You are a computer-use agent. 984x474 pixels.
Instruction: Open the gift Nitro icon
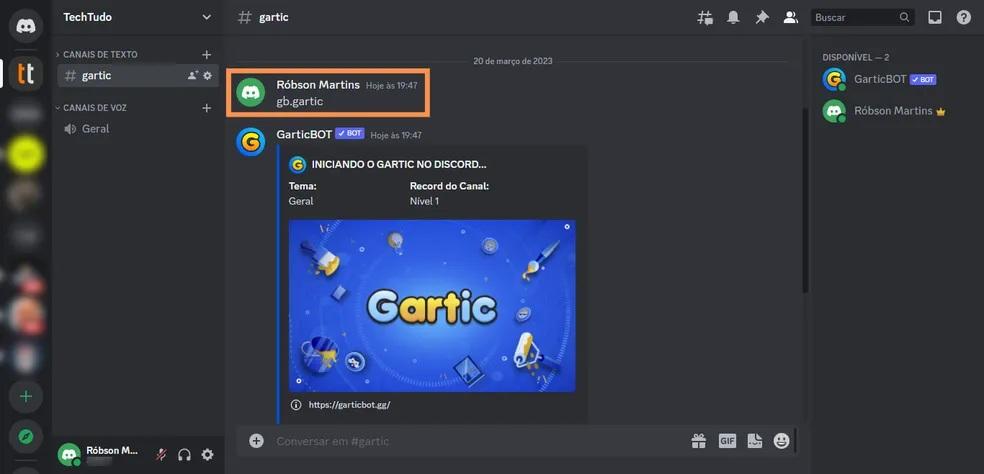point(698,441)
